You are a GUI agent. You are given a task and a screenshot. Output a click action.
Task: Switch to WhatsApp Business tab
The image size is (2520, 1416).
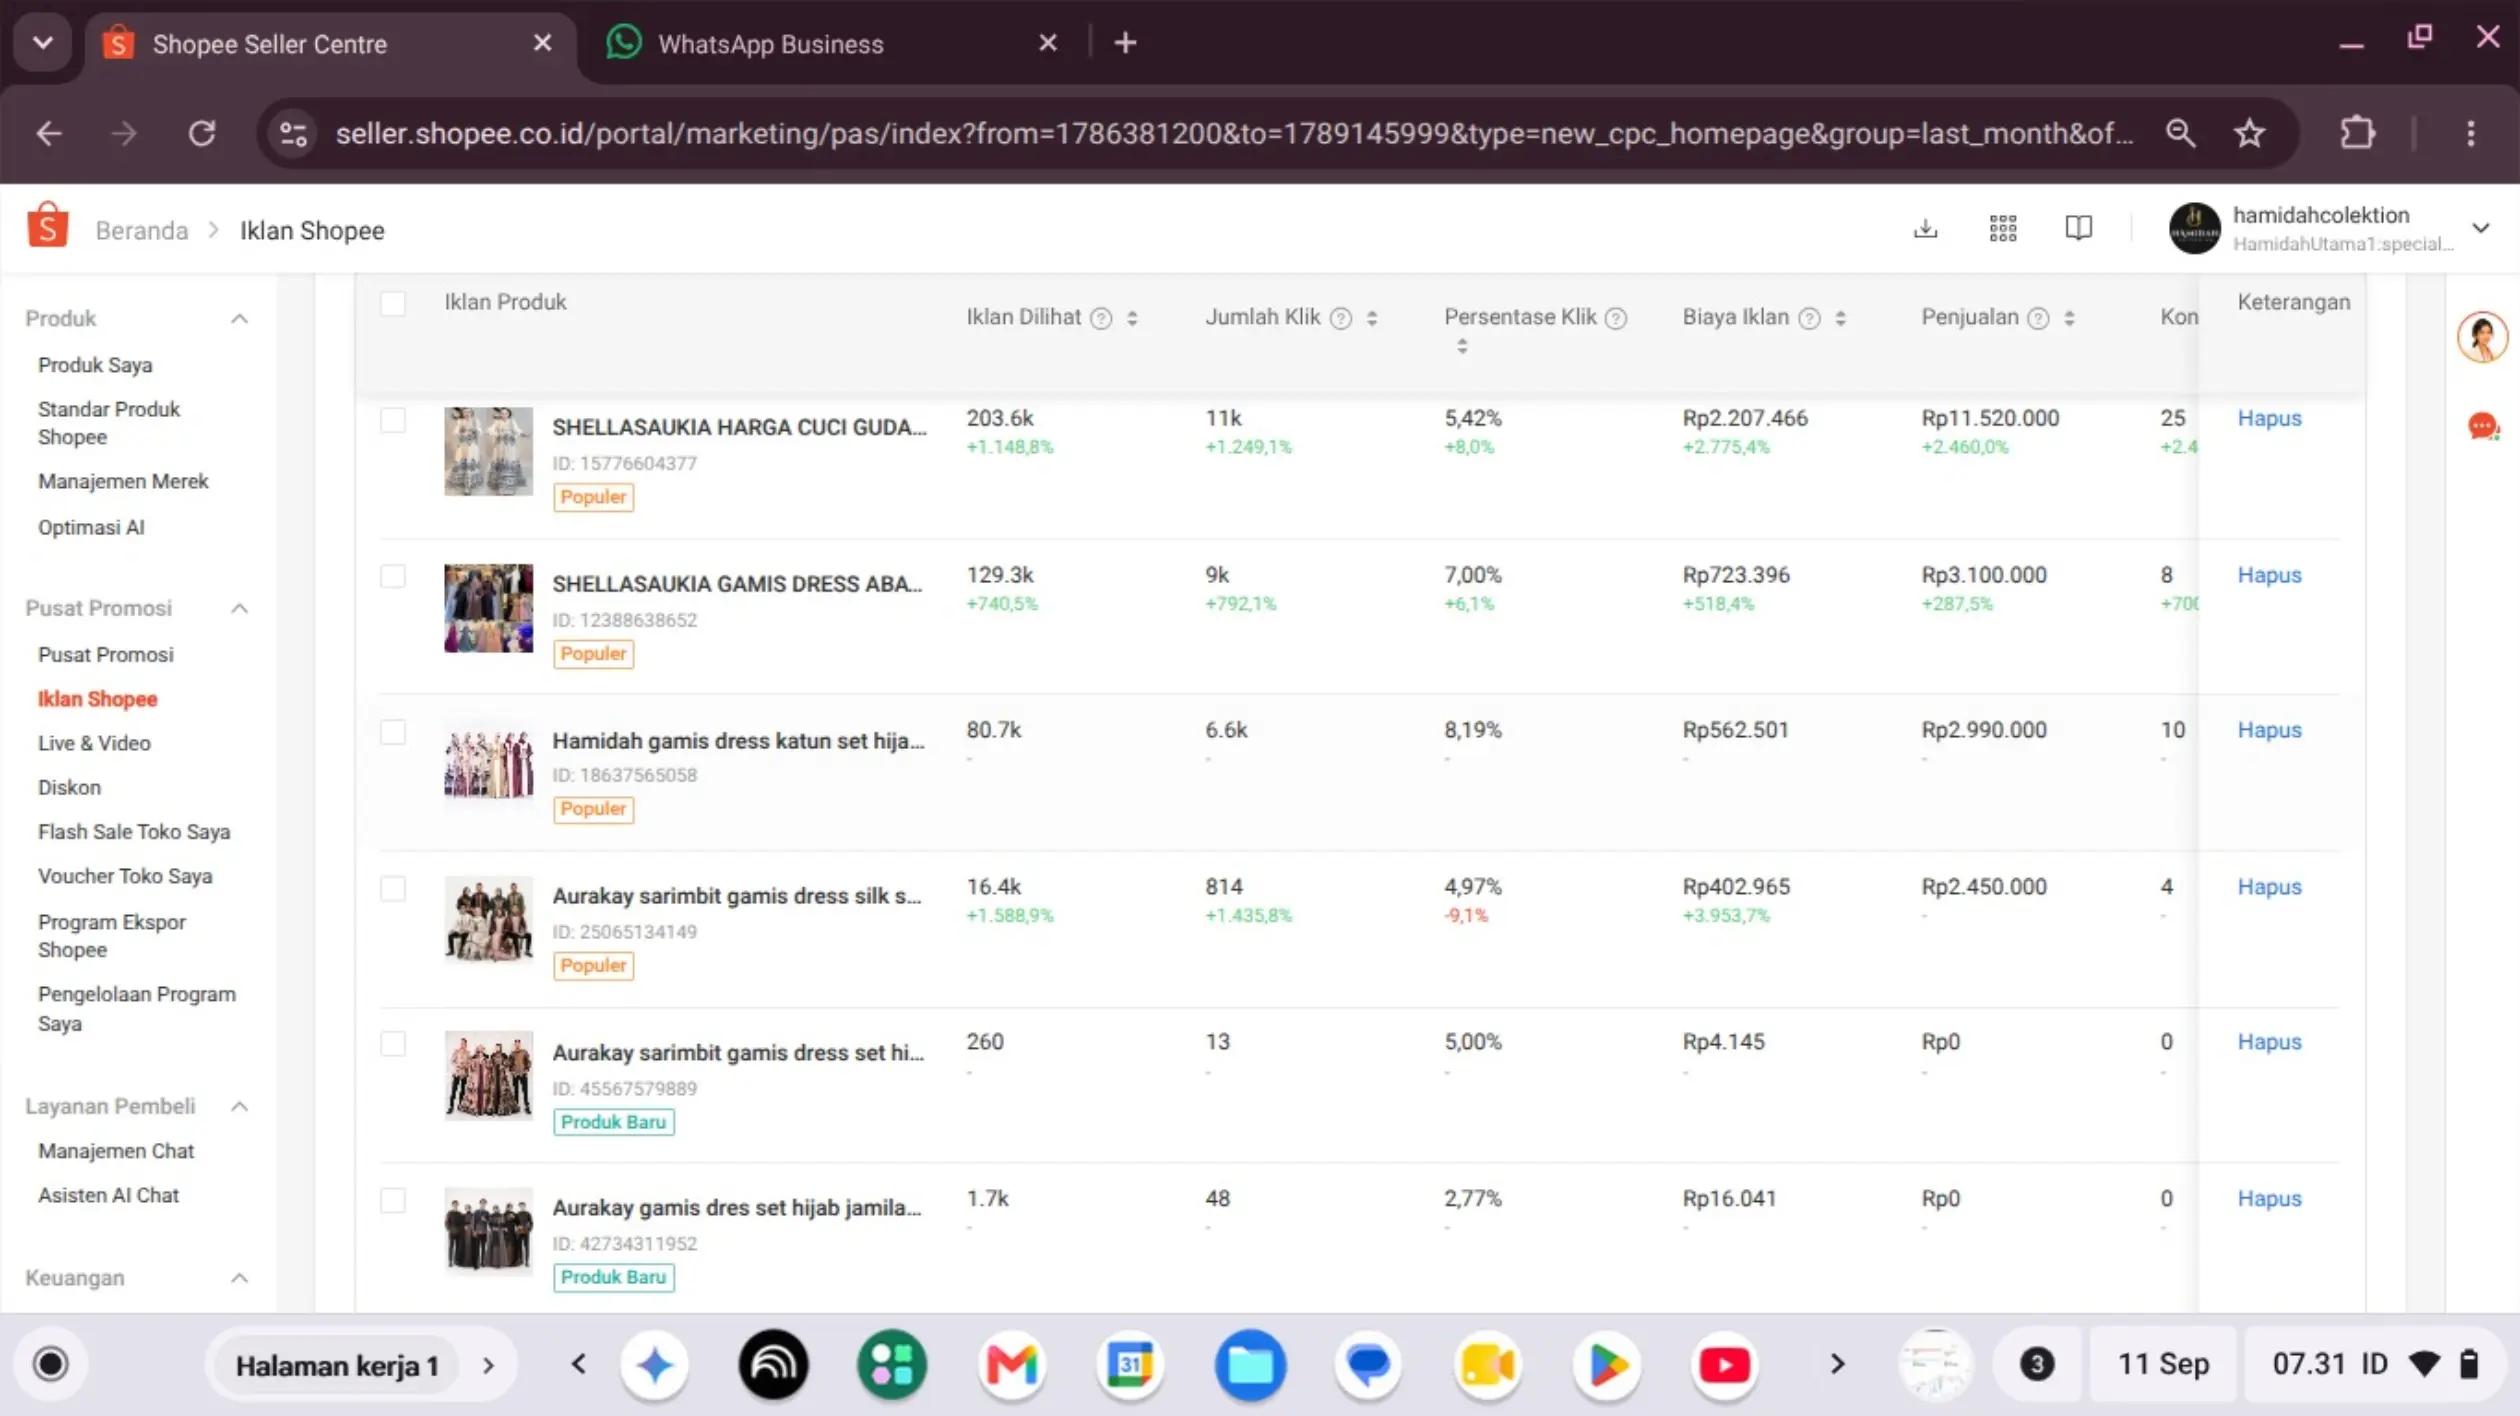830,44
